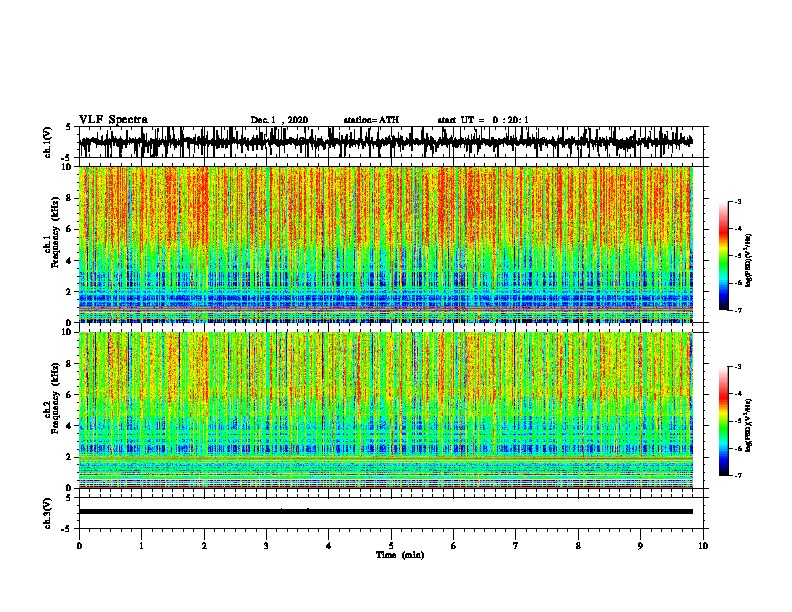
Task: Click the ch.2 spectrogram color scale bar
Action: coord(723,421)
